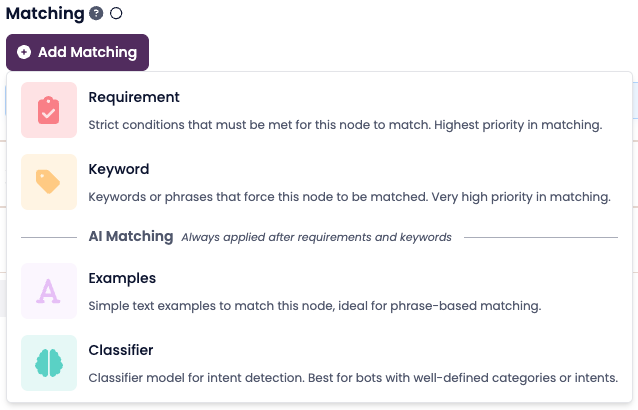Viewport: 638px width, 410px height.
Task: Click the orange Keyword tag icon
Action: [48, 182]
